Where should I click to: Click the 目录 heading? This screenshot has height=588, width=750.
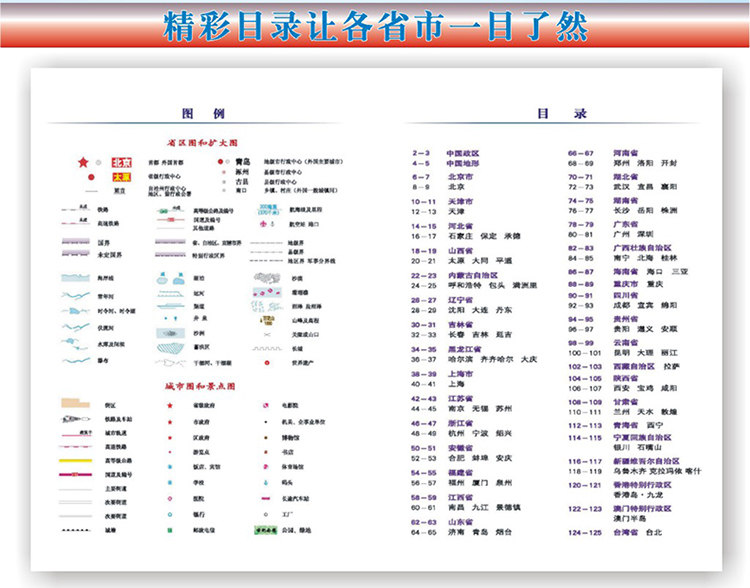(x=562, y=113)
